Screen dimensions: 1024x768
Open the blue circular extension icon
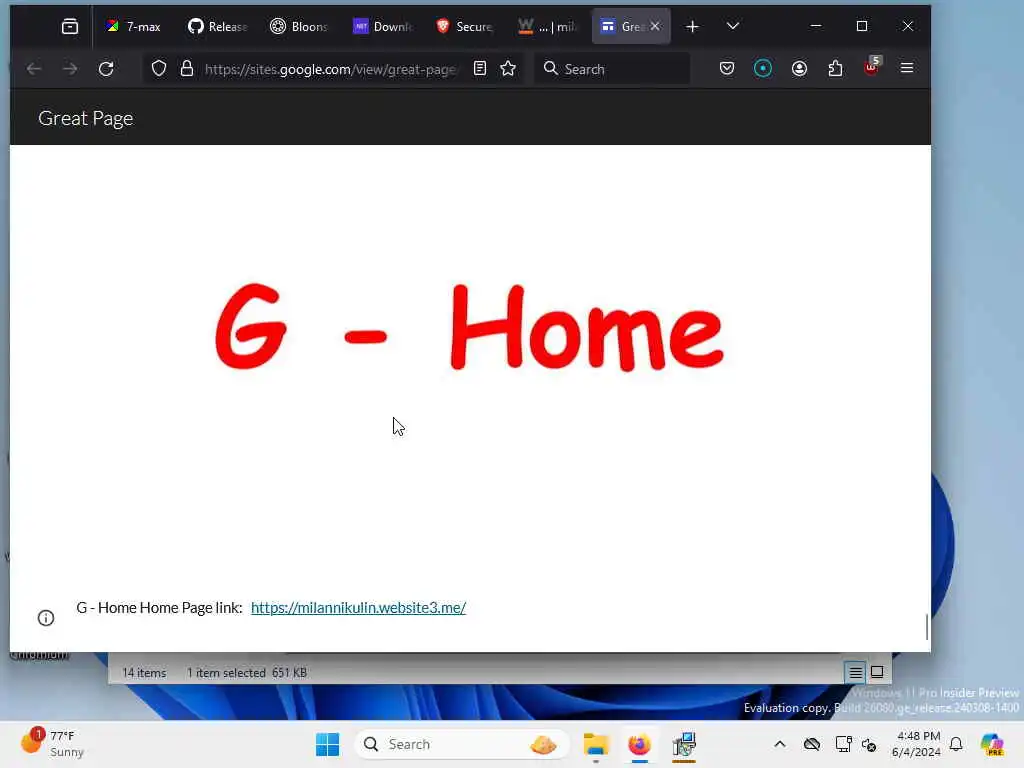763,69
